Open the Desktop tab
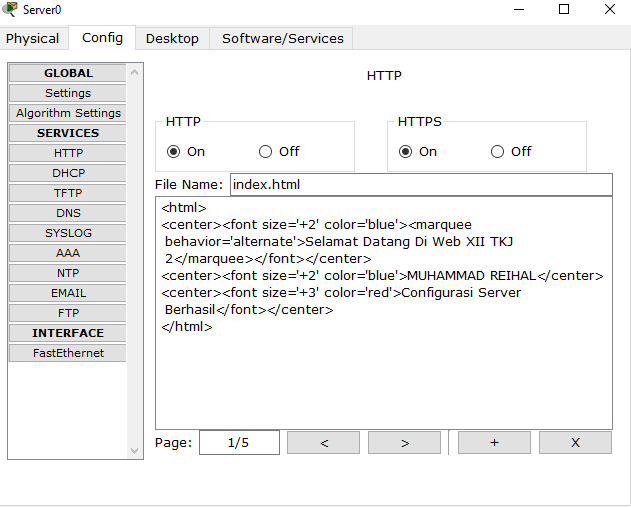The width and height of the screenshot is (631, 507). click(172, 39)
